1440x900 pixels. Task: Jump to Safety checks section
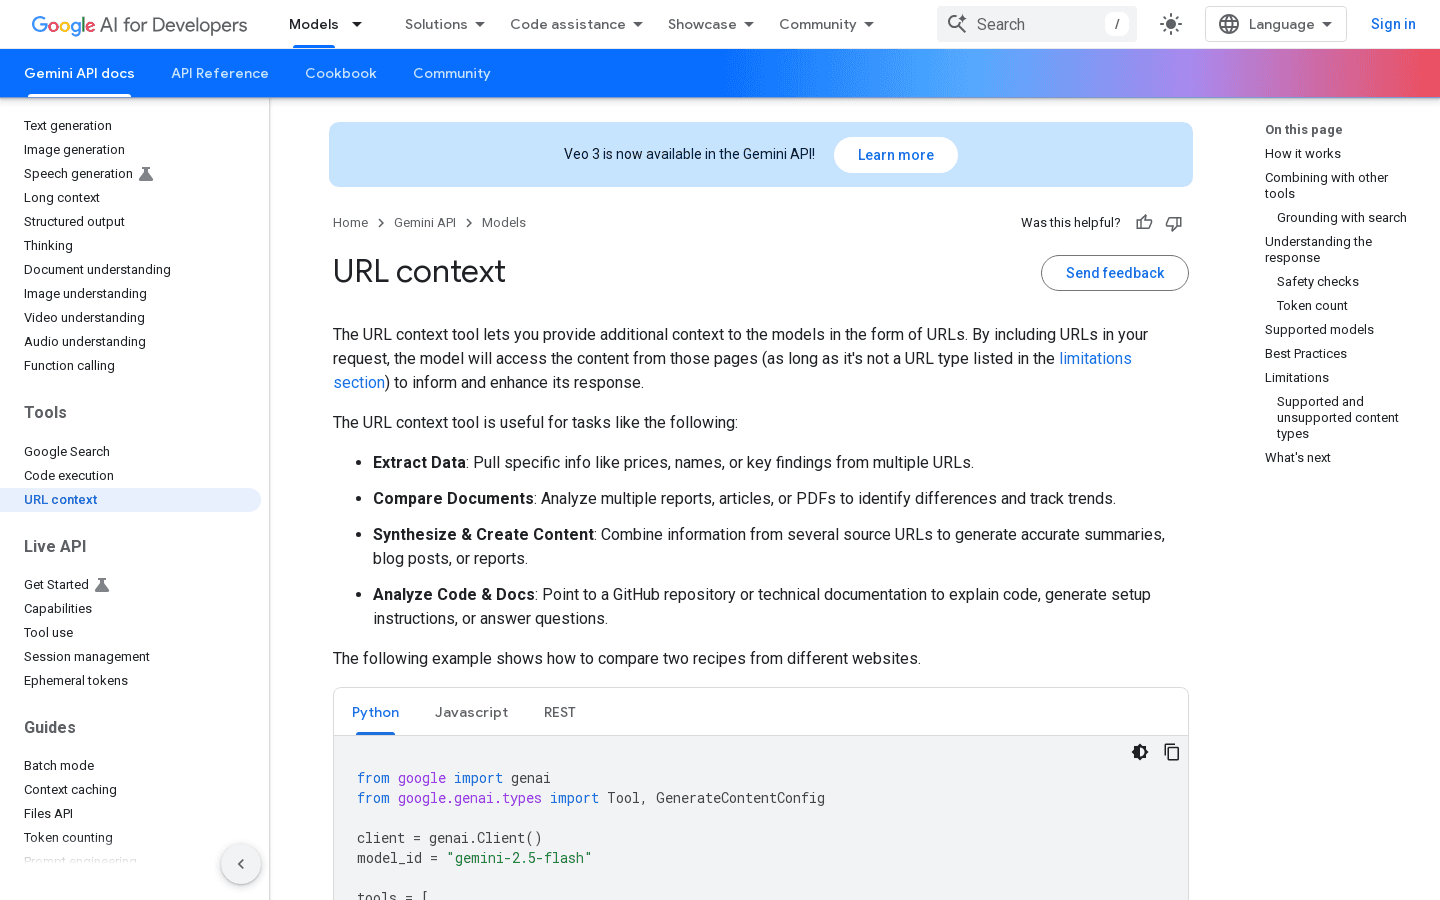point(1318,282)
